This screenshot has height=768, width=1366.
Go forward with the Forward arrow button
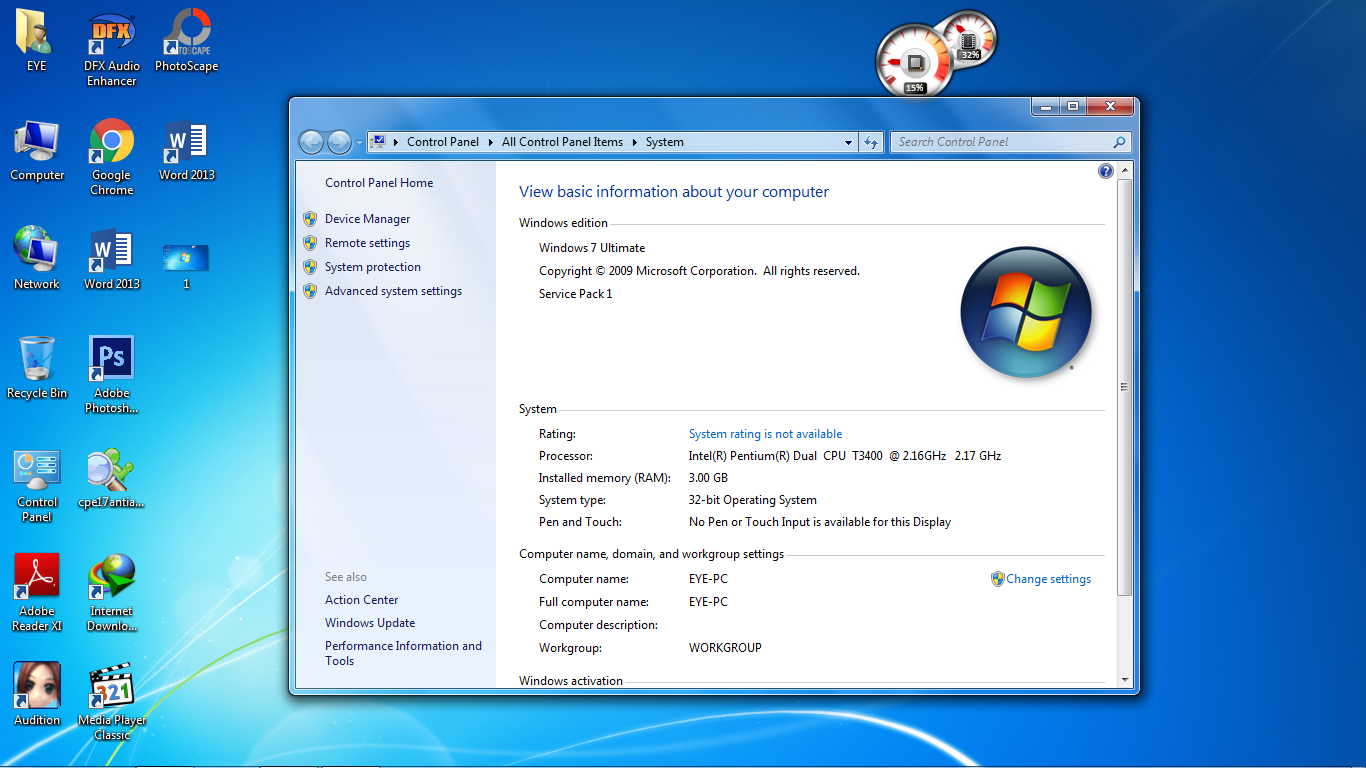(x=339, y=142)
